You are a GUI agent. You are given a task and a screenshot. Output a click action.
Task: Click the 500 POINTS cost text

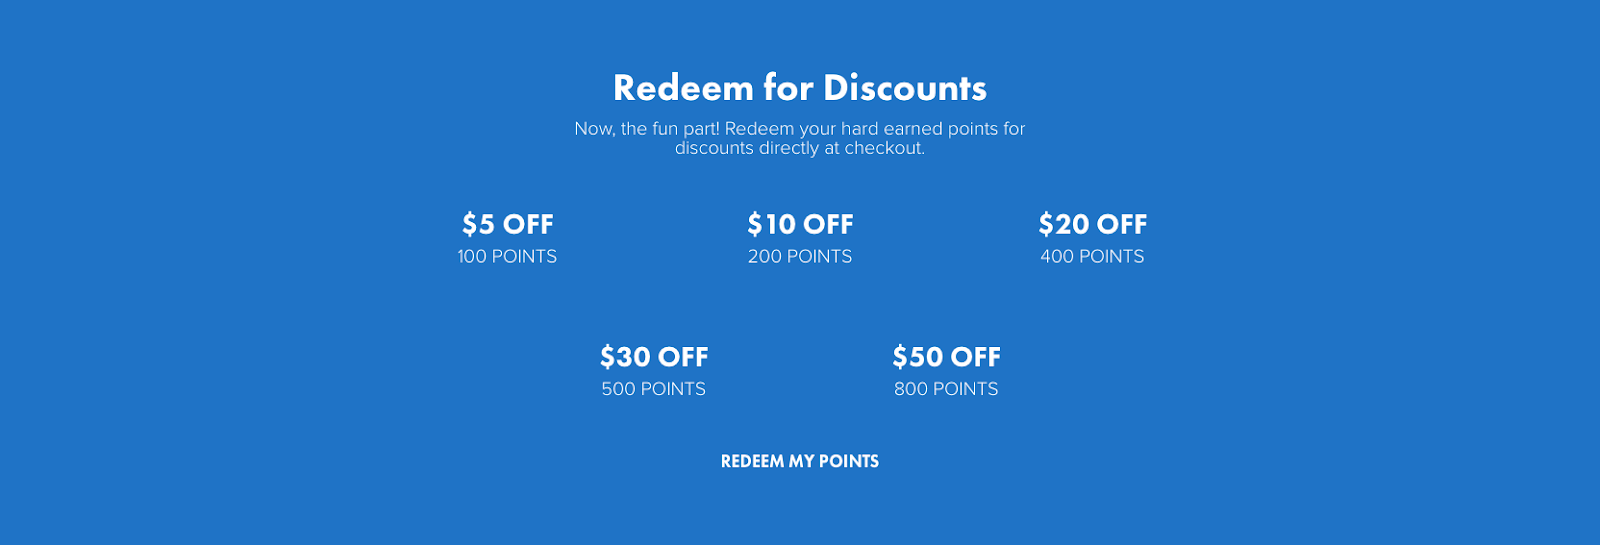point(654,389)
